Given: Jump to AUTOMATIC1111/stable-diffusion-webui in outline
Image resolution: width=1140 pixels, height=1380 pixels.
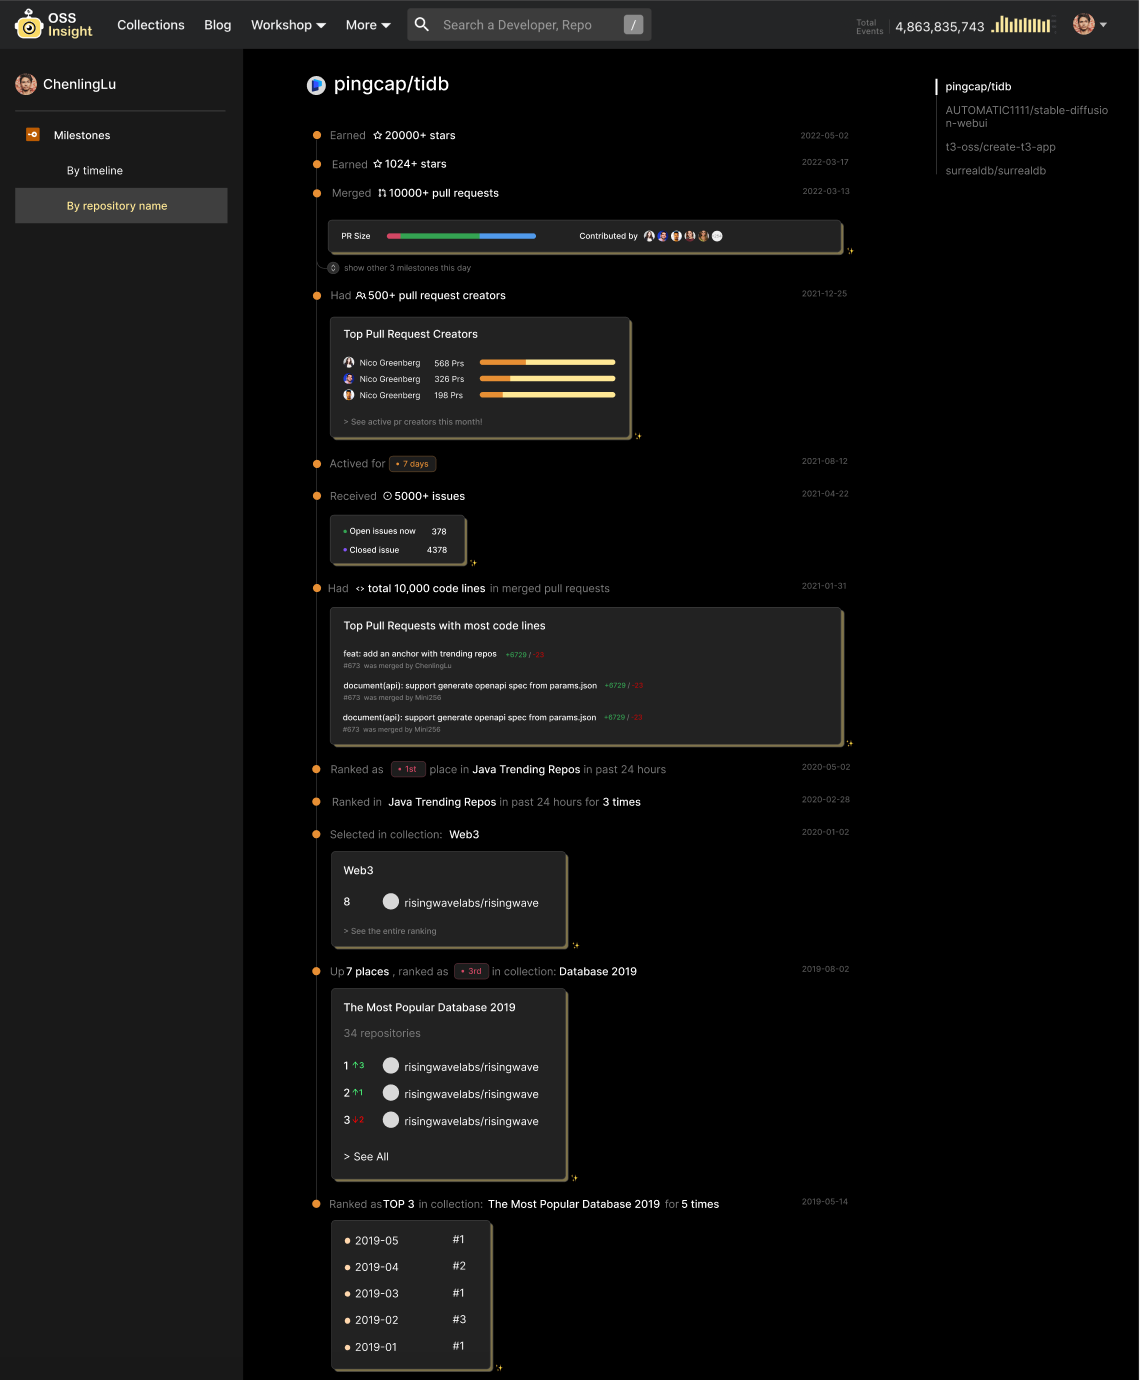Looking at the screenshot, I should click(1026, 116).
